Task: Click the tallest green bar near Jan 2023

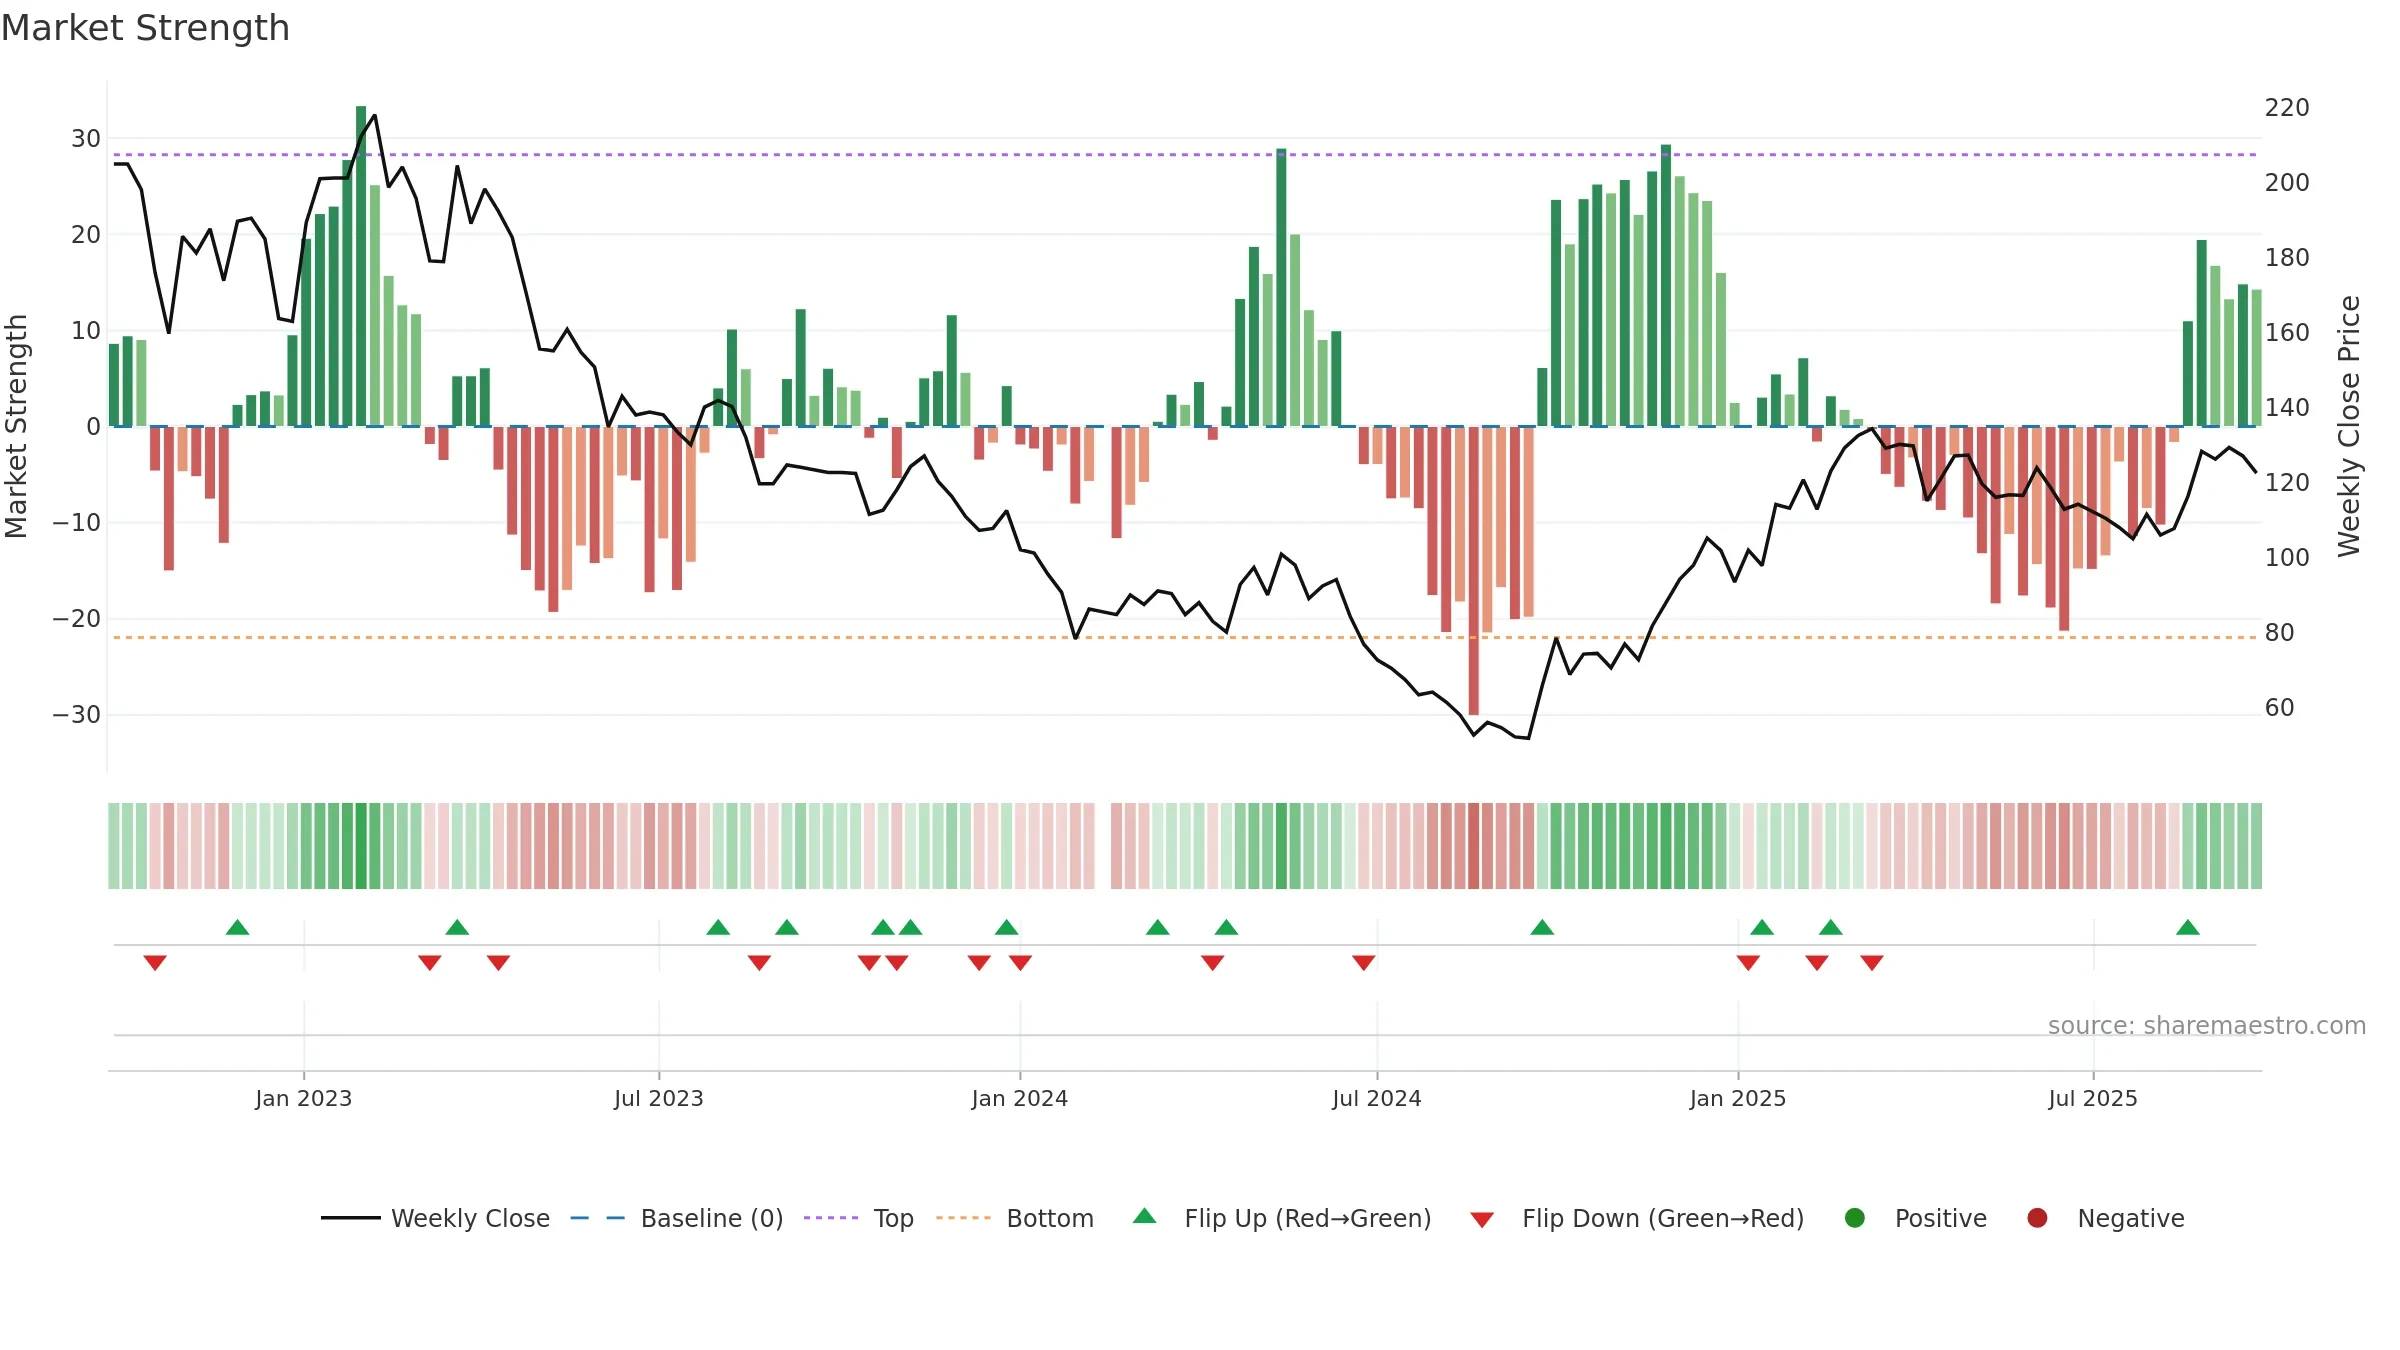Action: click(x=361, y=266)
